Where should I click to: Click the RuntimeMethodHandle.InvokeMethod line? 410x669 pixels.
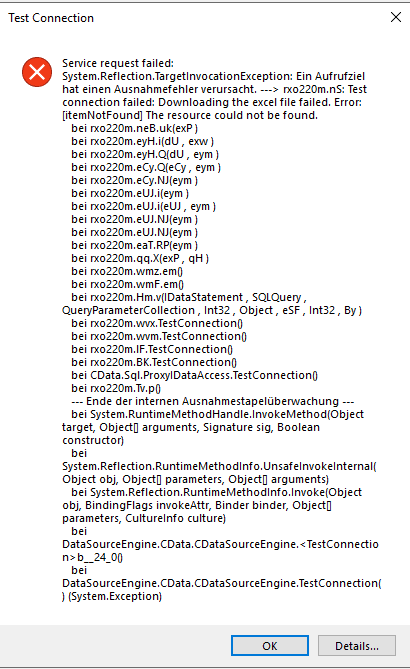218,414
